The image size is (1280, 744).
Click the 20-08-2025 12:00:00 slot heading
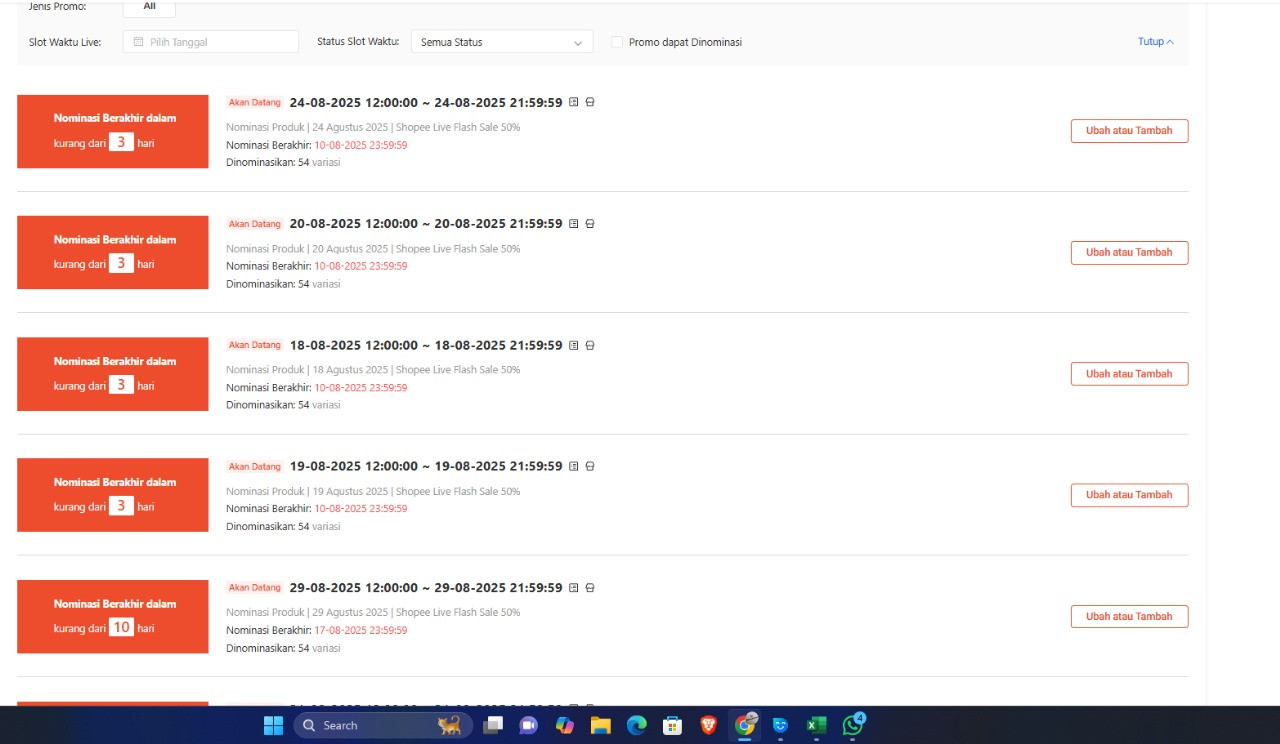426,224
